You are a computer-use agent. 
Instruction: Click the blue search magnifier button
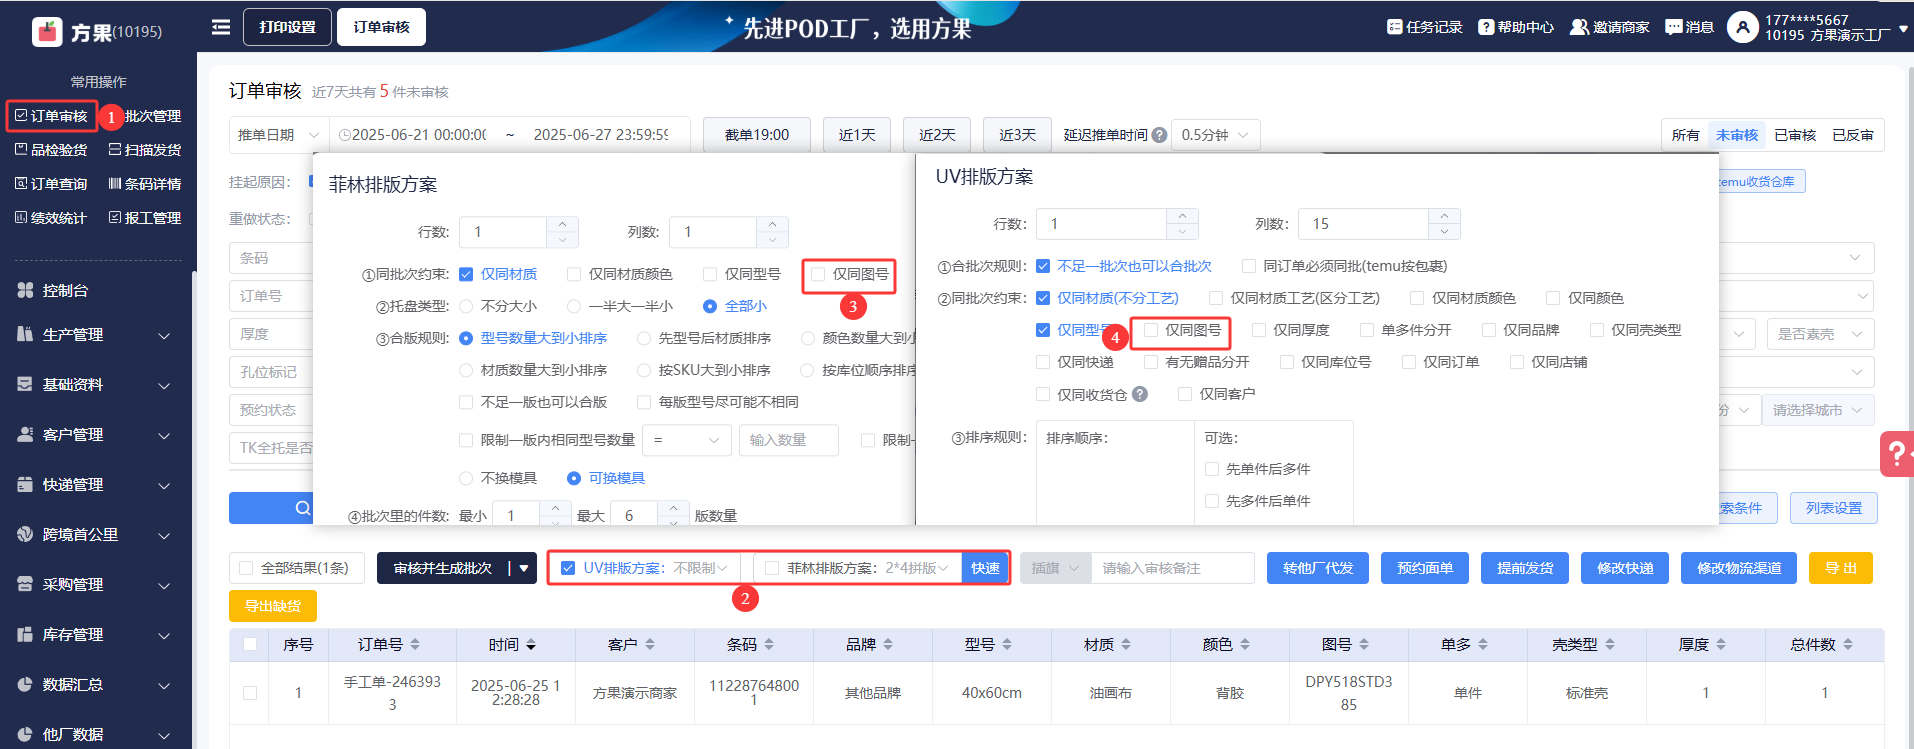coord(302,508)
